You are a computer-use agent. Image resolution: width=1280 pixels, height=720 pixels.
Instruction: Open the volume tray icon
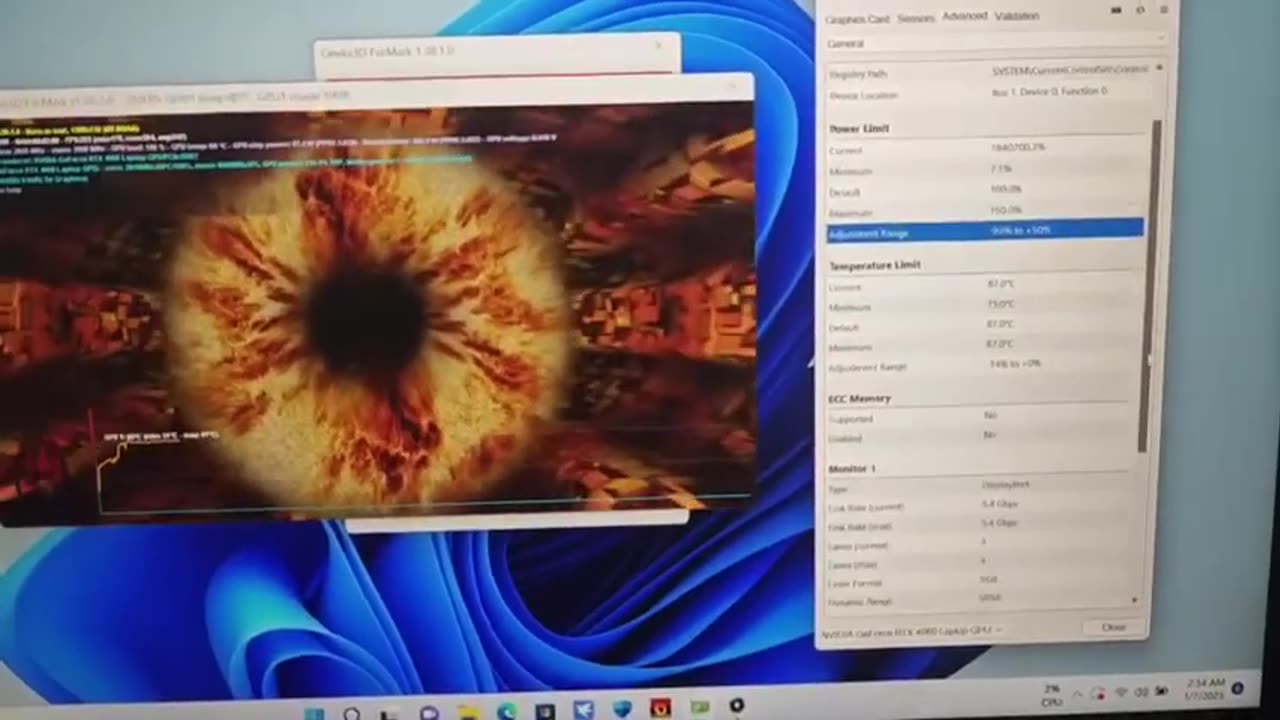pos(1141,691)
